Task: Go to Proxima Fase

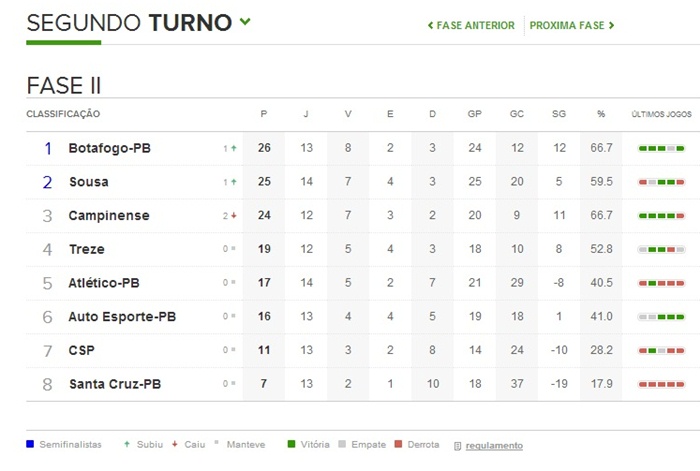Action: coord(572,25)
